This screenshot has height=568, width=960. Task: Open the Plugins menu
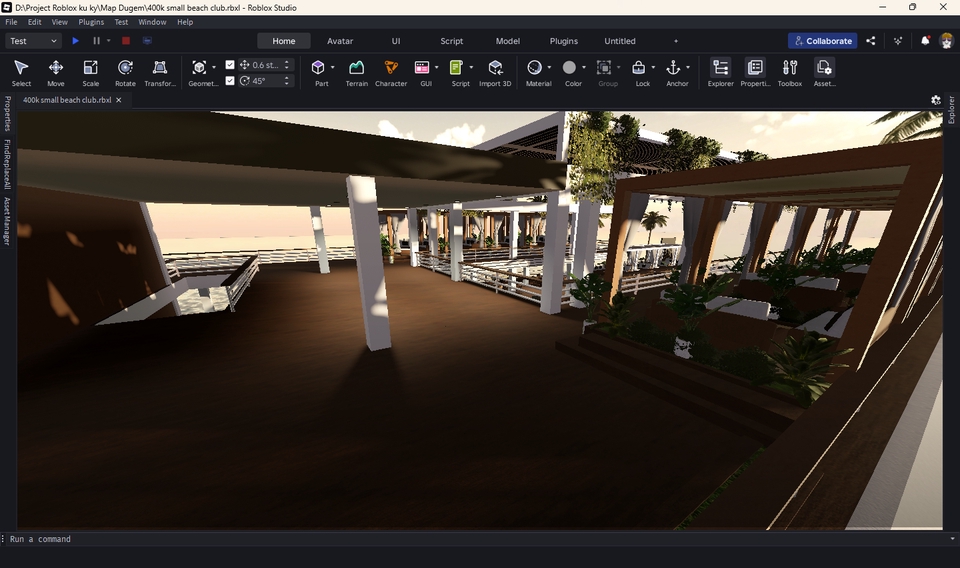click(91, 22)
